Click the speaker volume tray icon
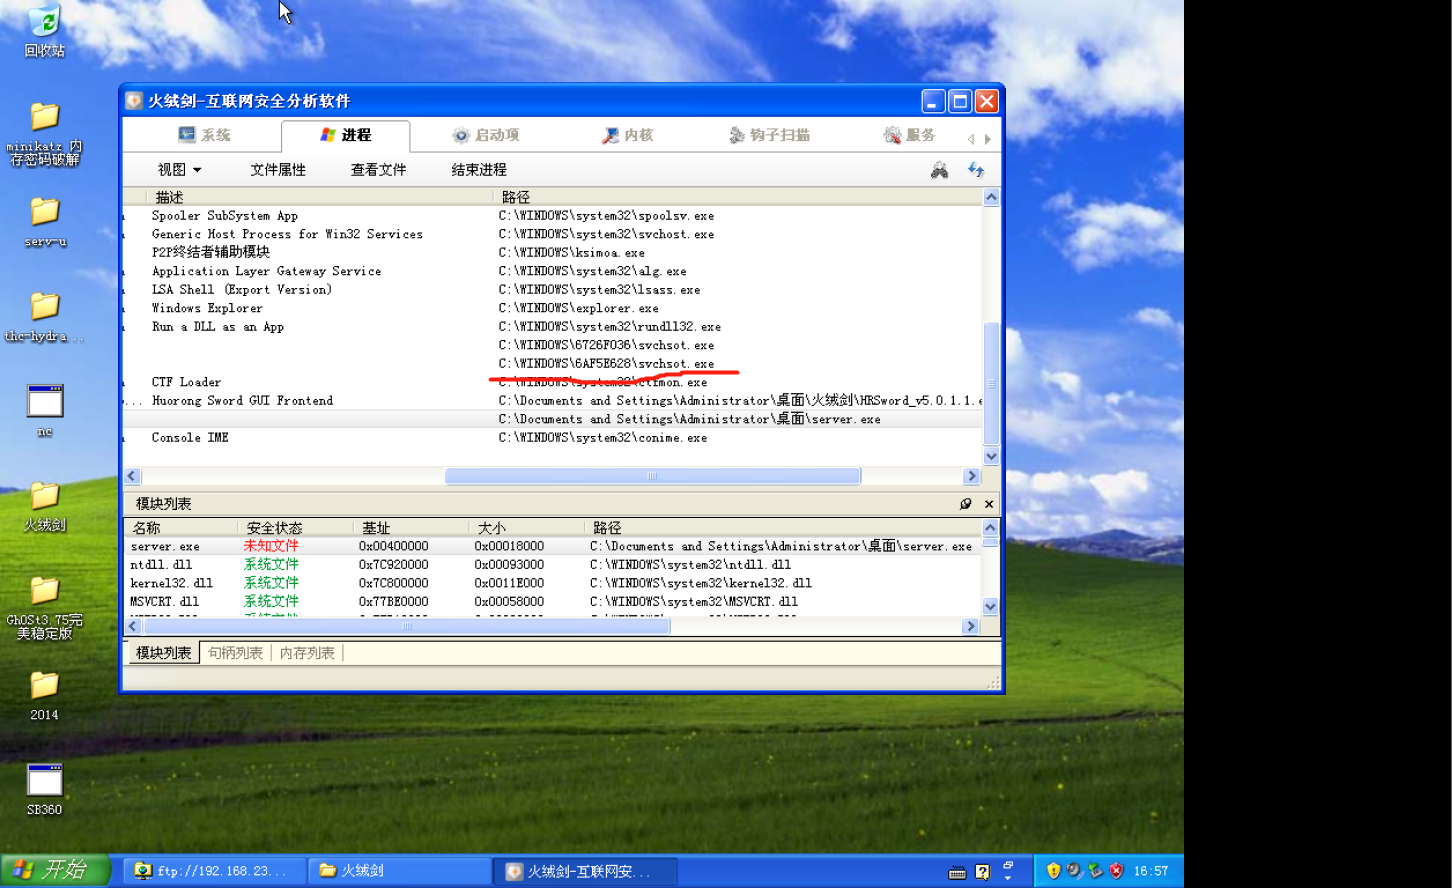The height and width of the screenshot is (888, 1452). (1074, 871)
